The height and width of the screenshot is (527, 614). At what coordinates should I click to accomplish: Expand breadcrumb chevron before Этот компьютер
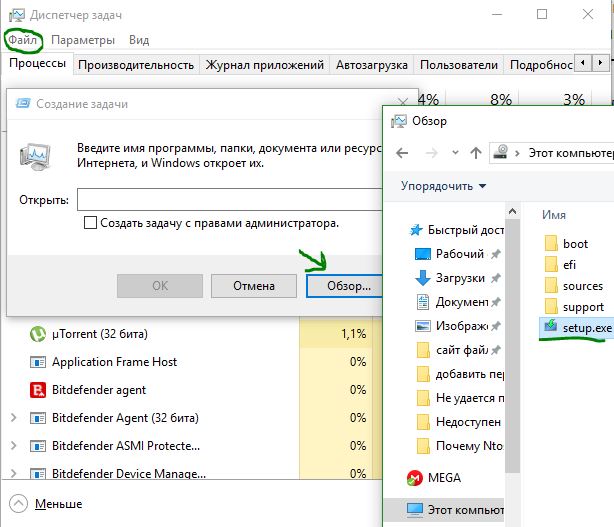(517, 153)
